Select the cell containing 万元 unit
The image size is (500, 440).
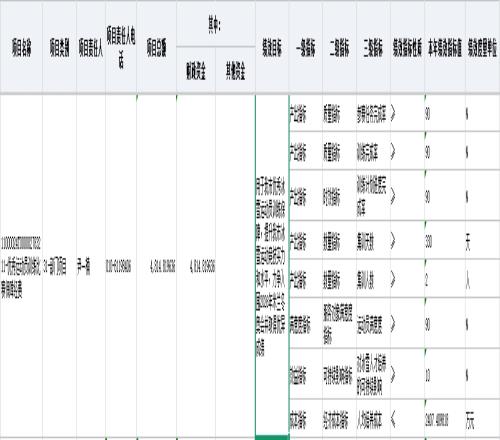pyautogui.click(x=482, y=419)
